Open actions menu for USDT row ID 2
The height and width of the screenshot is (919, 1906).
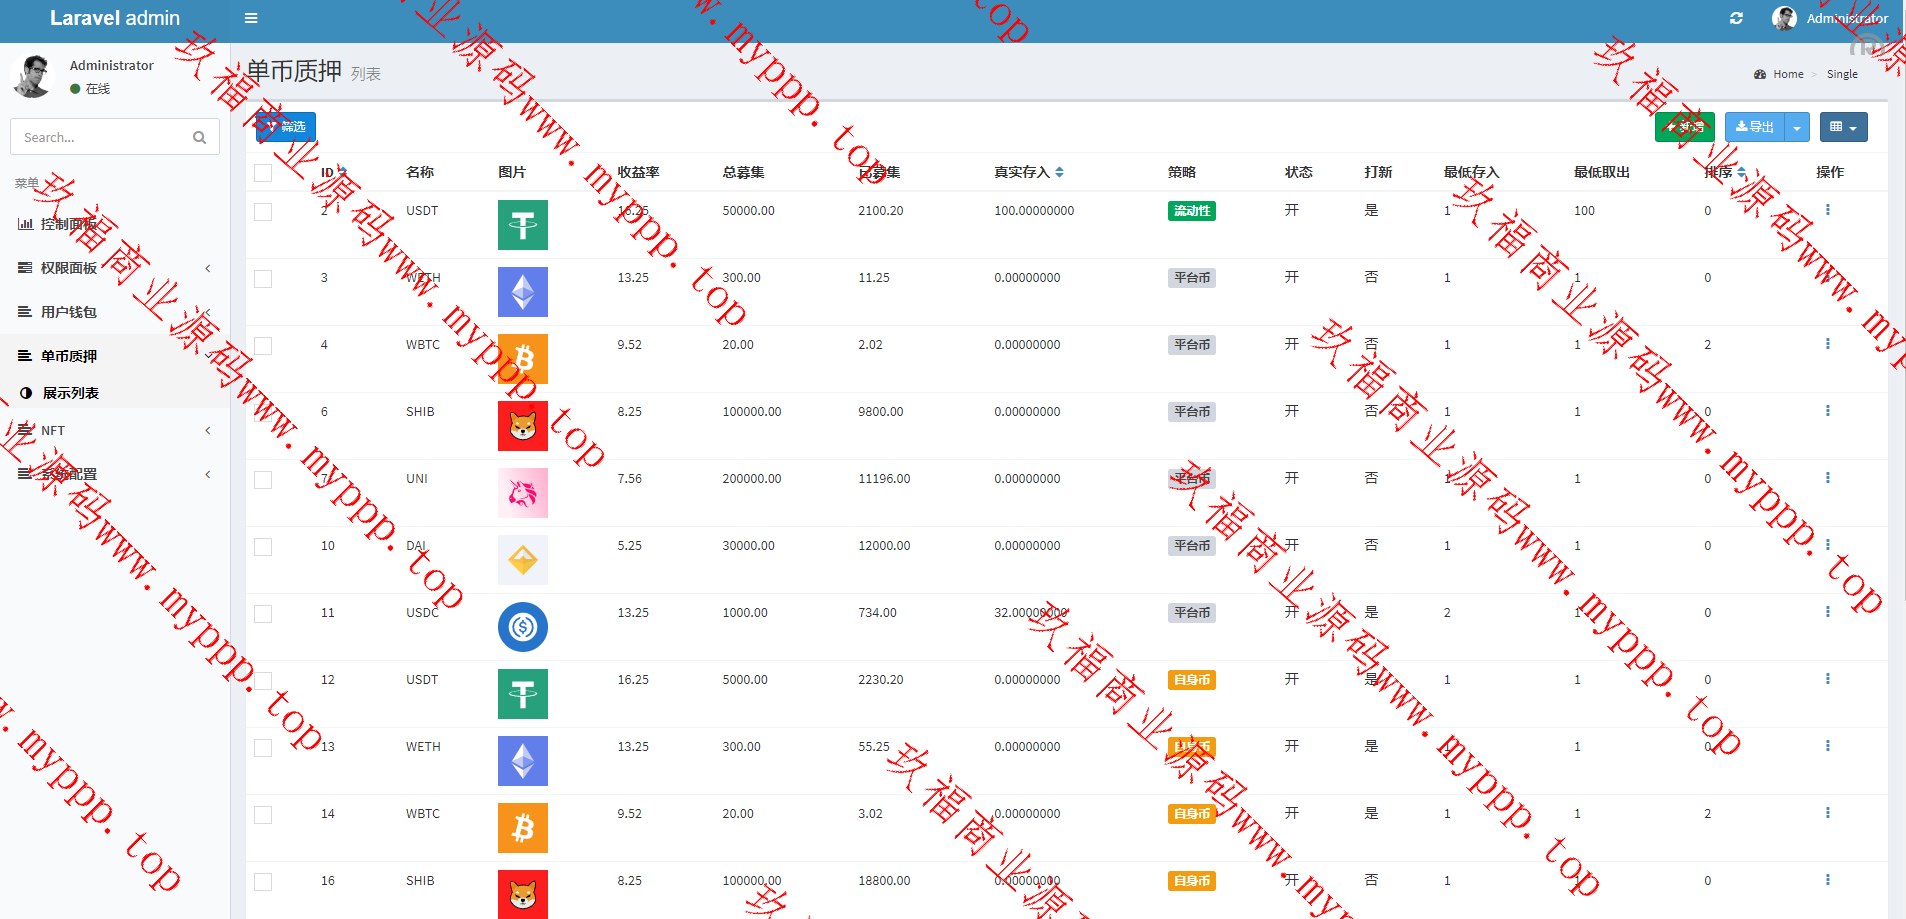1827,210
